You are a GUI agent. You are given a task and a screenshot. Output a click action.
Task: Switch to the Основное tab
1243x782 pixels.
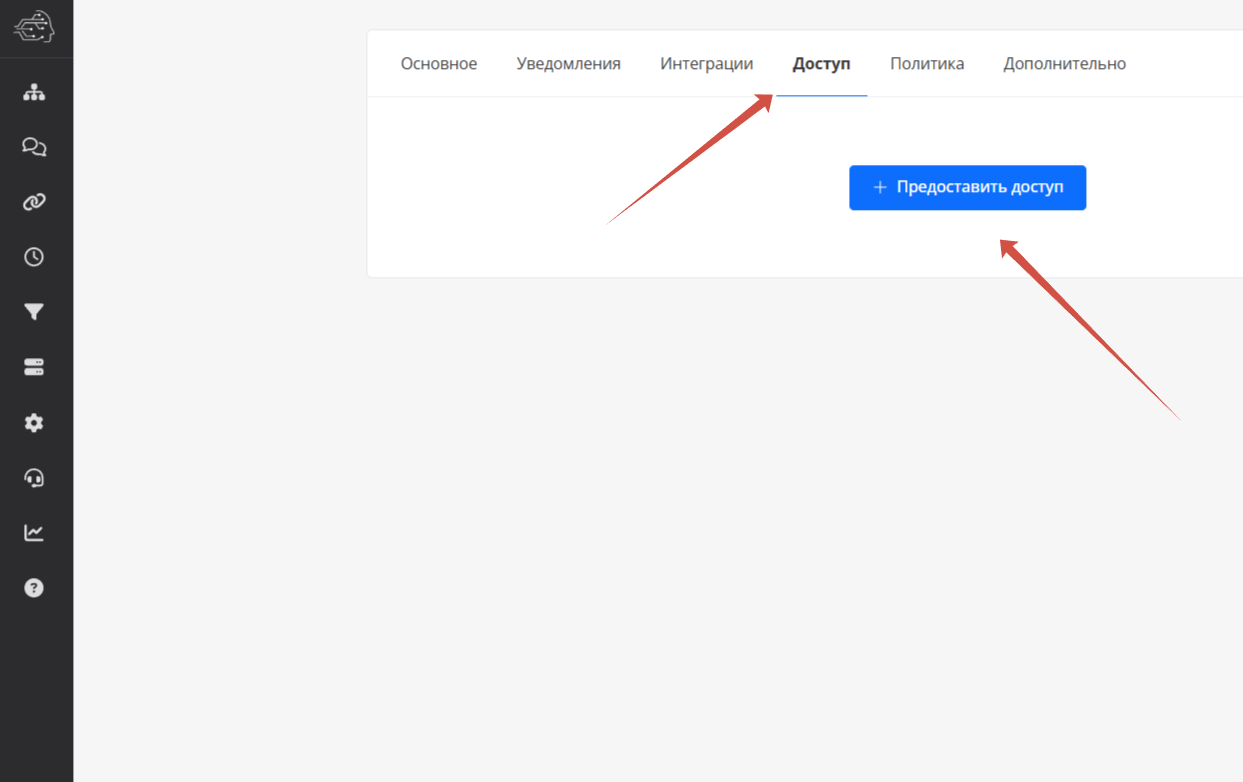point(439,64)
